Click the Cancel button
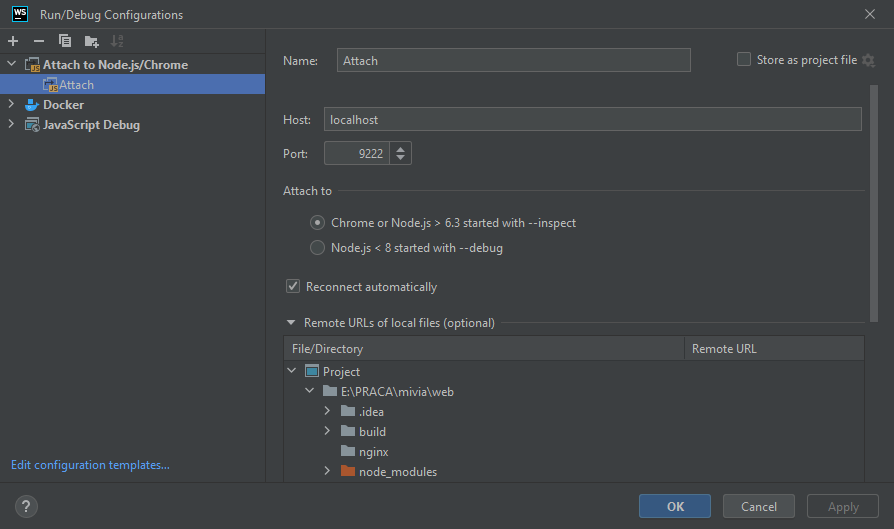The height and width of the screenshot is (529, 894). coord(758,506)
